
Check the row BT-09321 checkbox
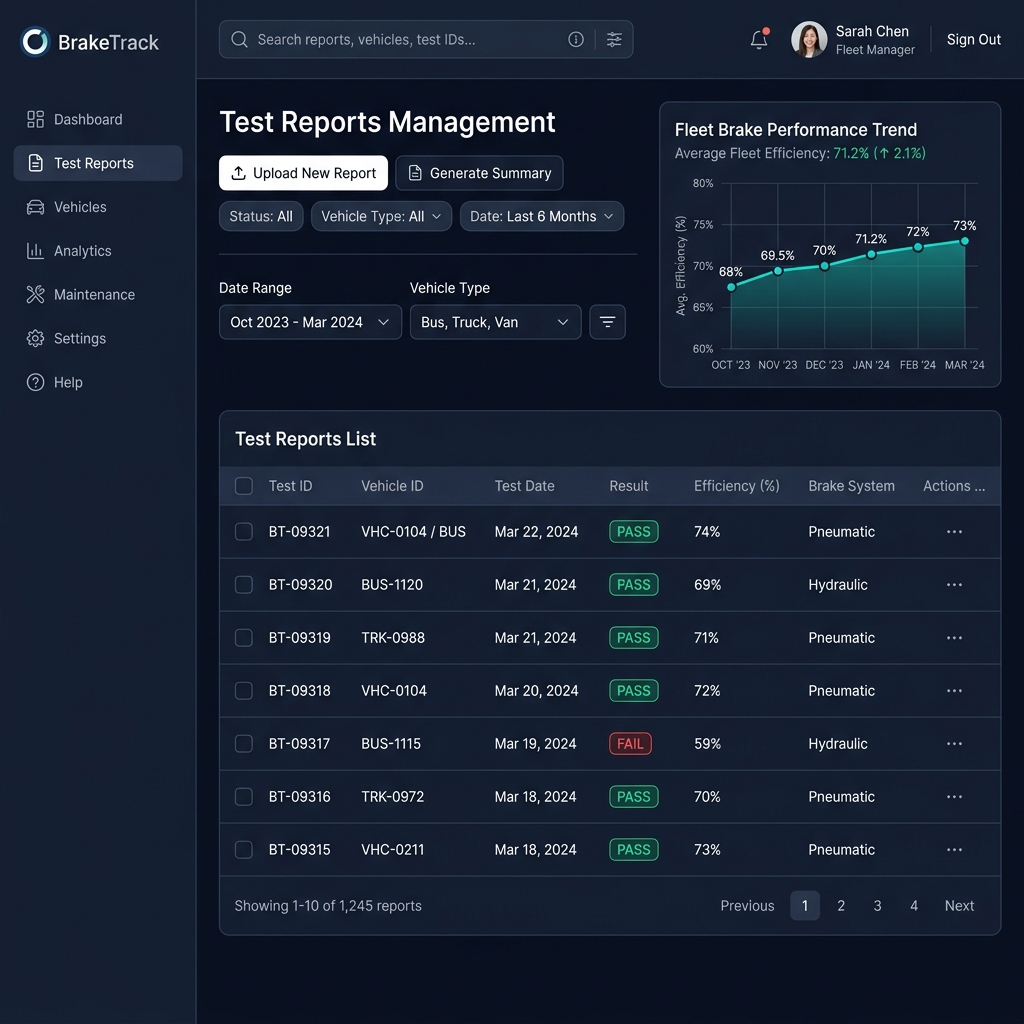coord(244,532)
